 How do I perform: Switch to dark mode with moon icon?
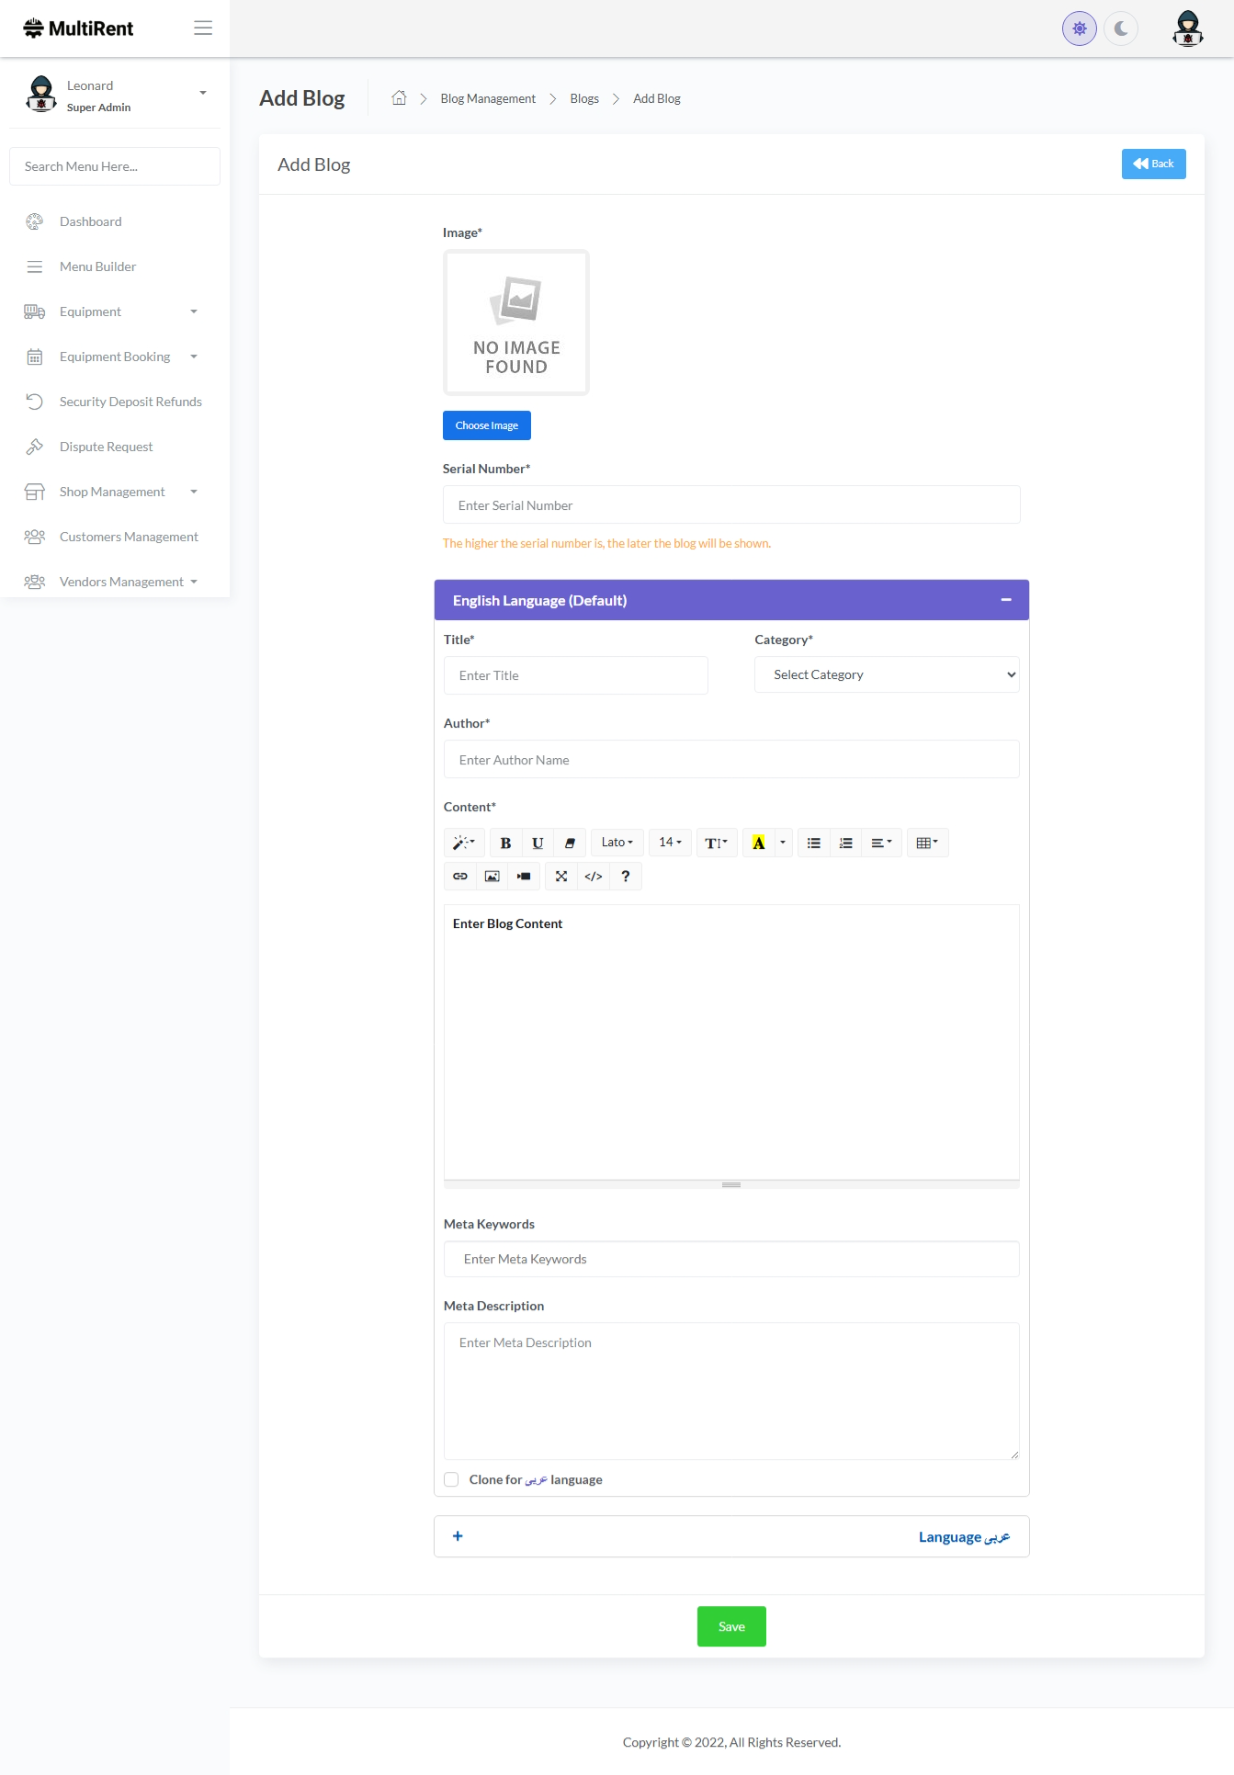(x=1121, y=29)
